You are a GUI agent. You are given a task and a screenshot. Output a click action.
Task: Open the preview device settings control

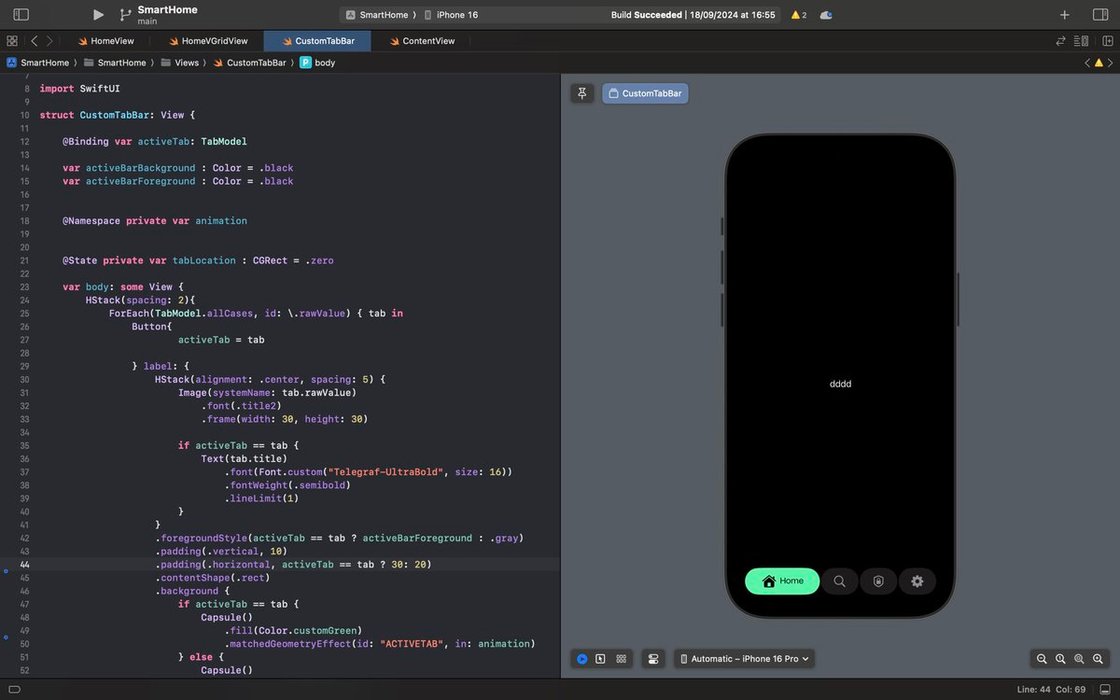tap(653, 659)
